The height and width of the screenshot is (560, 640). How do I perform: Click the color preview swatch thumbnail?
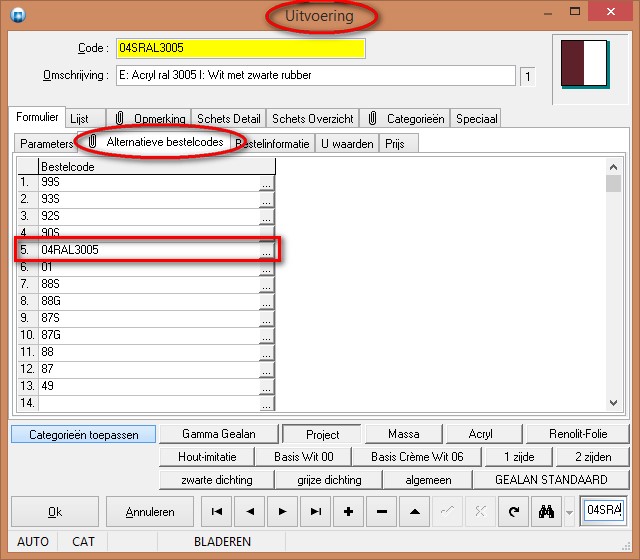pos(584,64)
